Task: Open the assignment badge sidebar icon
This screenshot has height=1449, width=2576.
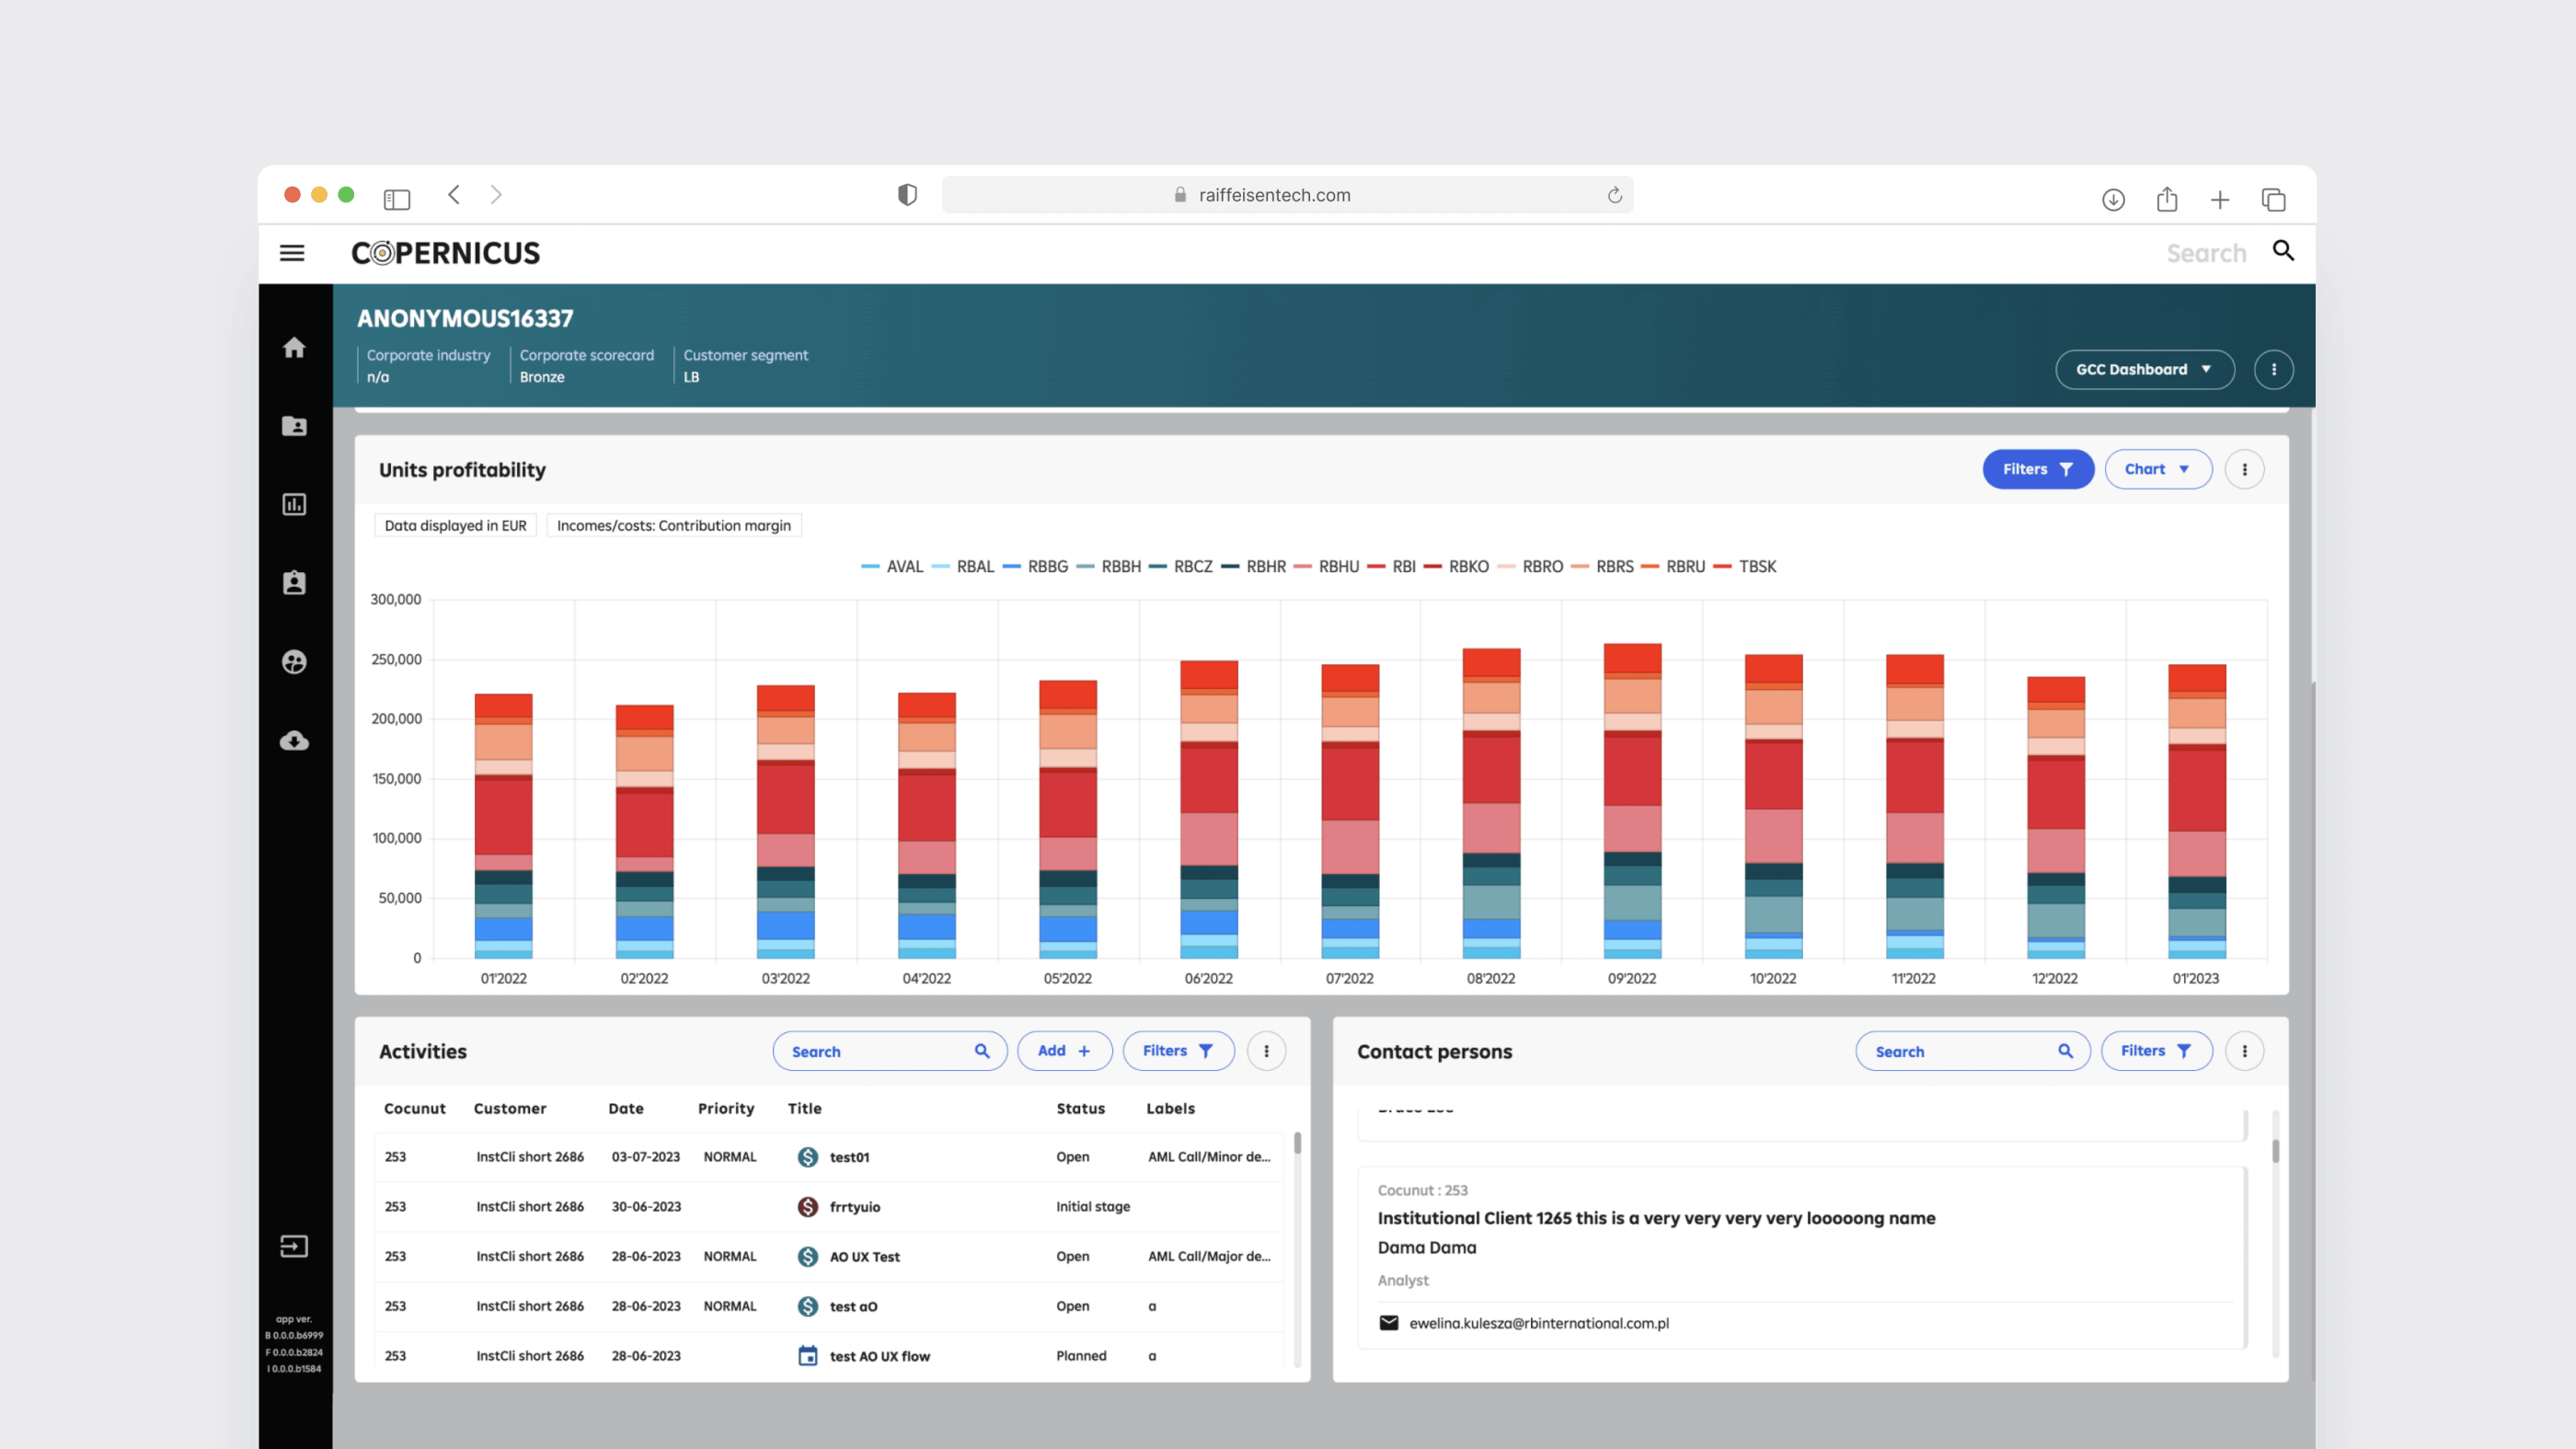Action: click(294, 583)
